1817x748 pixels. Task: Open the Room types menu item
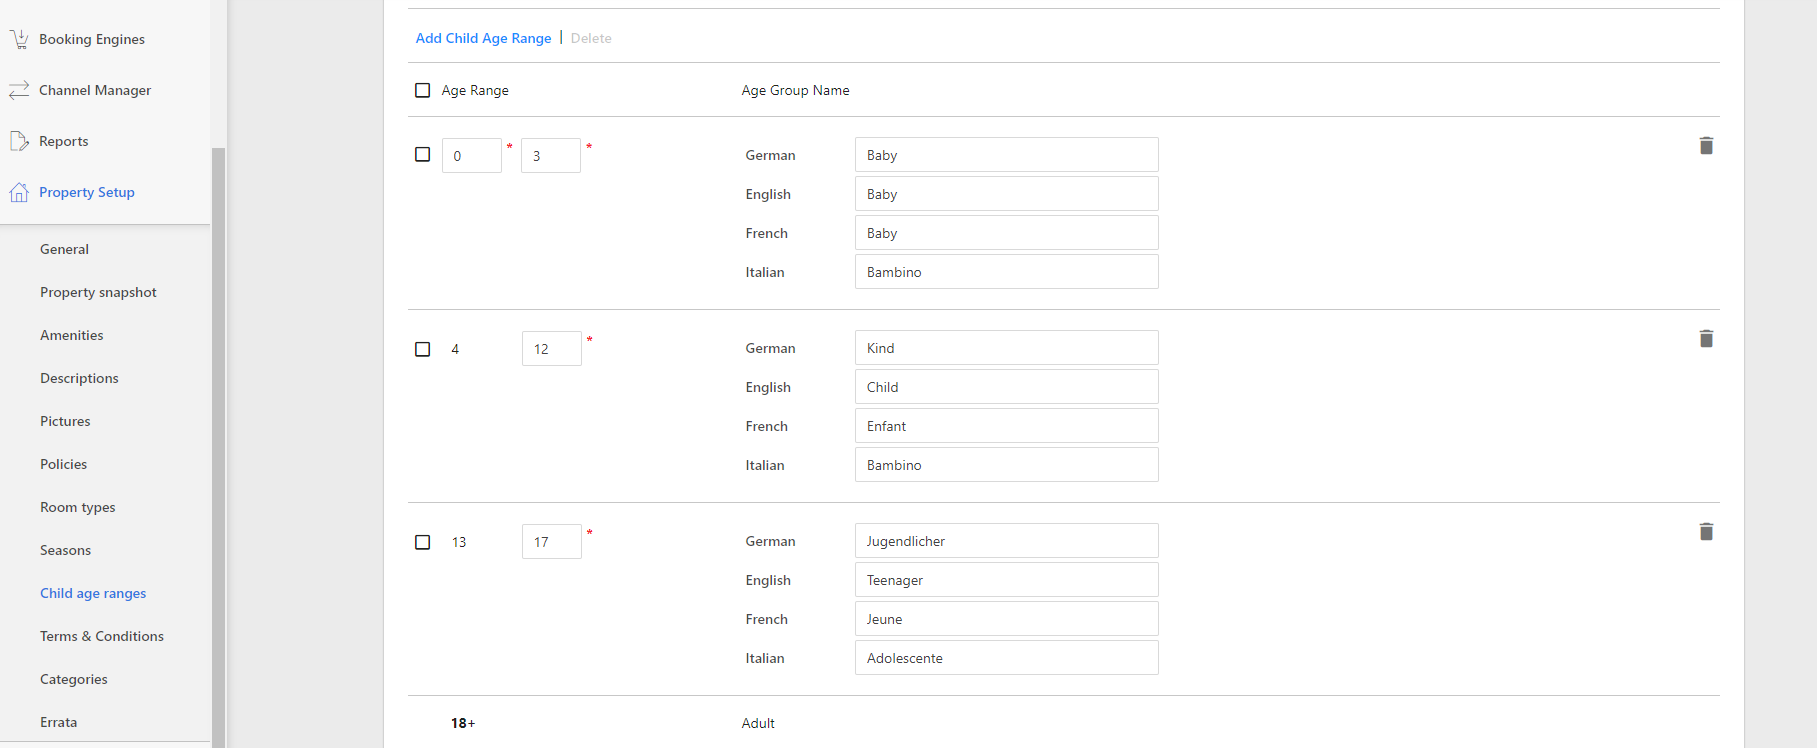(78, 507)
